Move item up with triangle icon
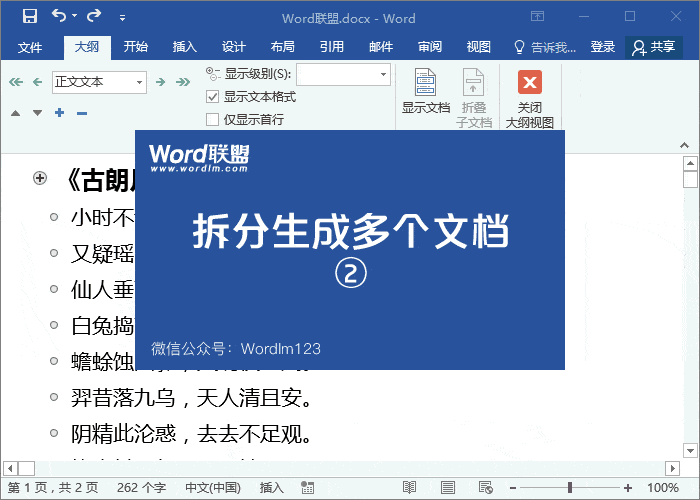 (16, 113)
